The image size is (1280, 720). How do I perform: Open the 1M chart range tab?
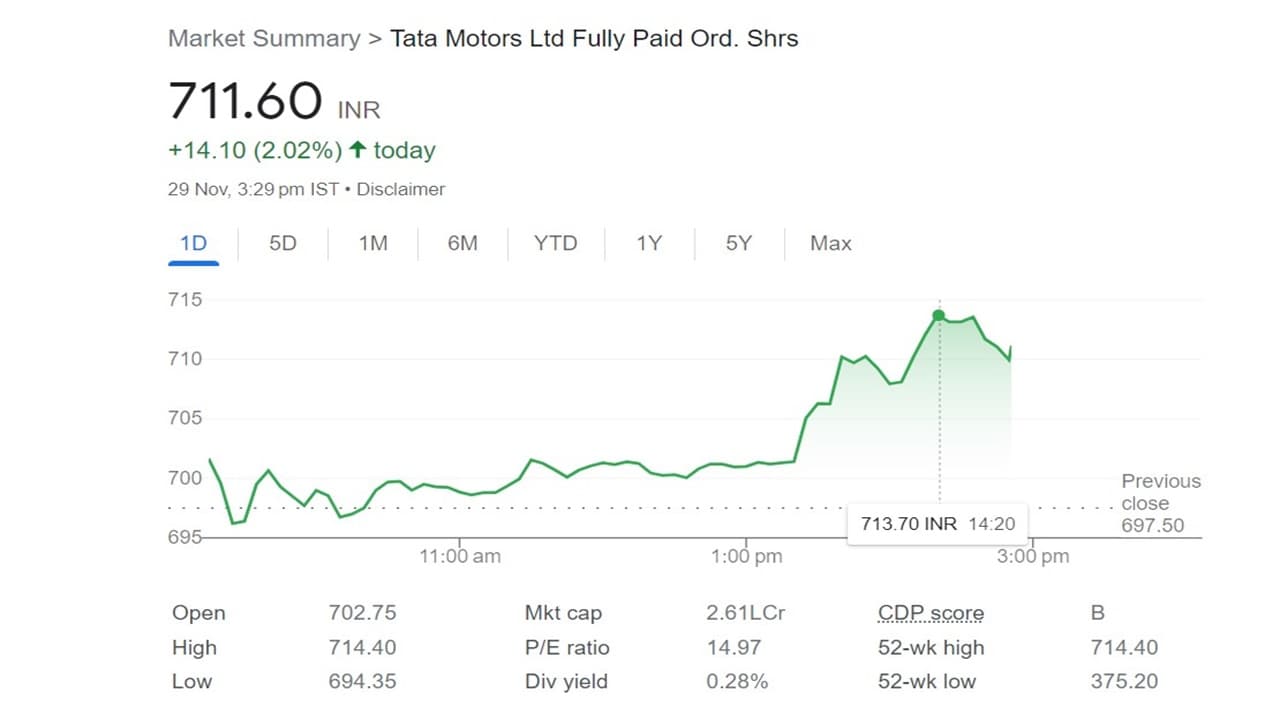373,243
